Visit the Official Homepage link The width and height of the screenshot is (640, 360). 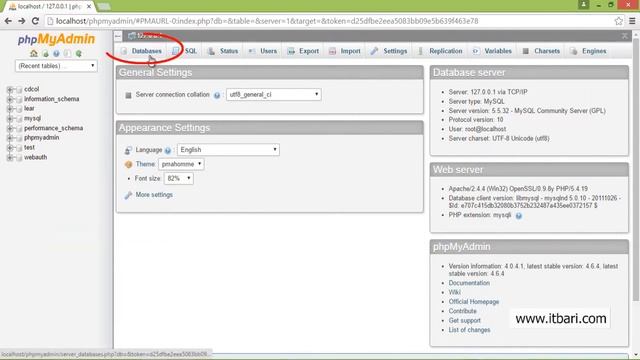[x=473, y=302]
